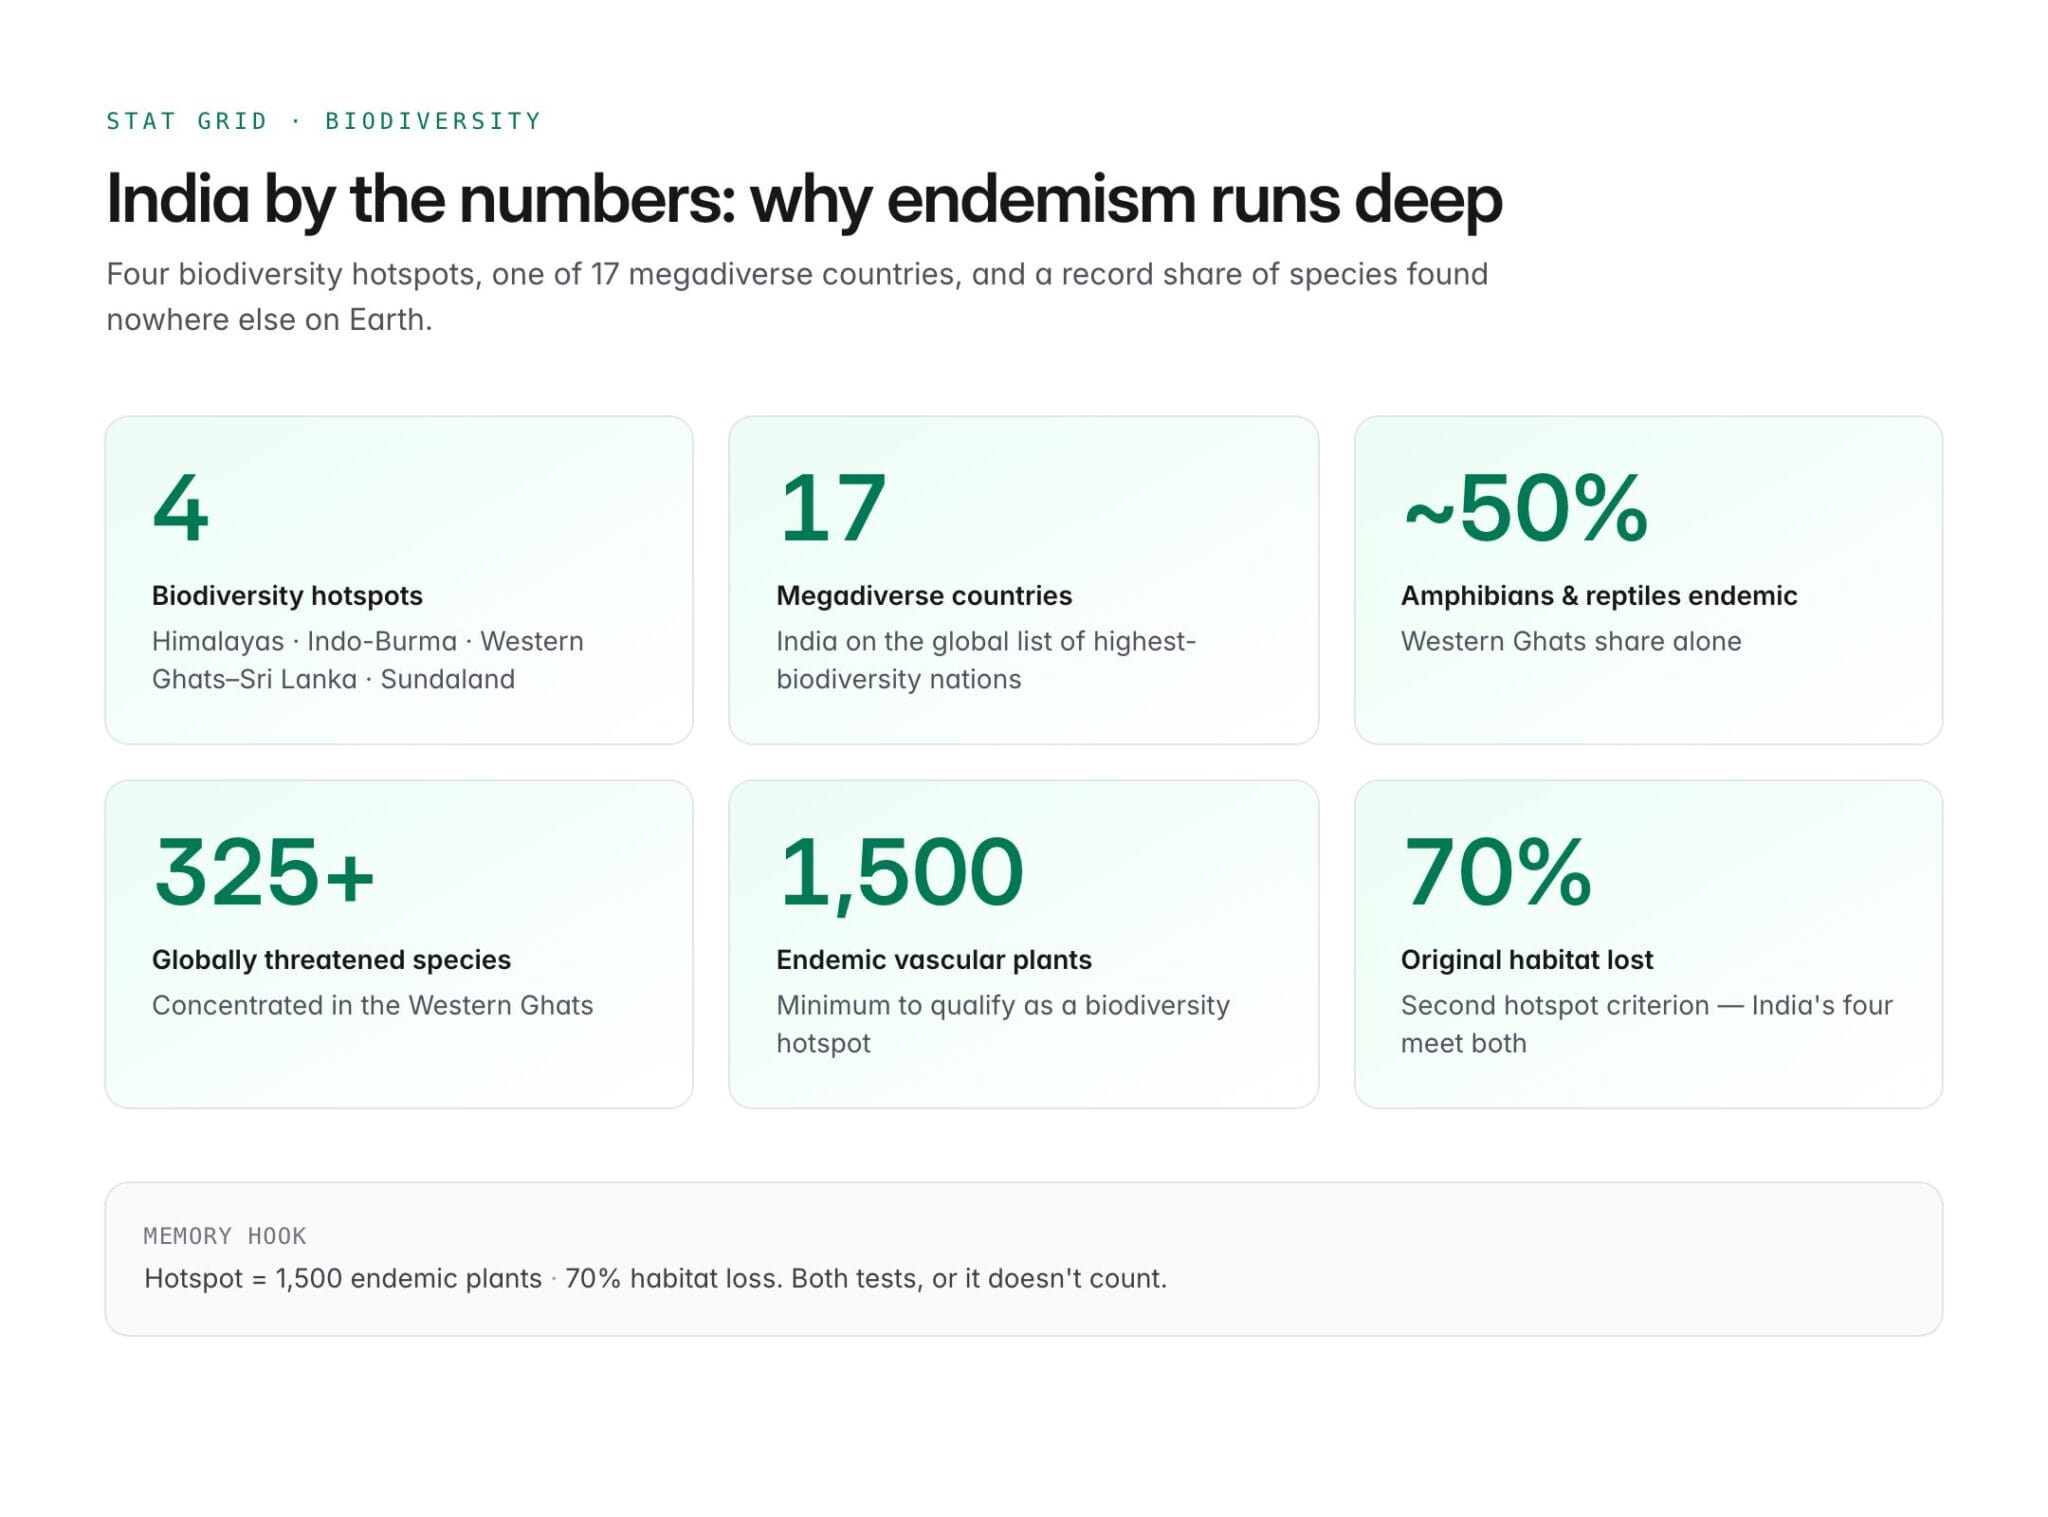Select Western Ghats share alone text

[1571, 641]
